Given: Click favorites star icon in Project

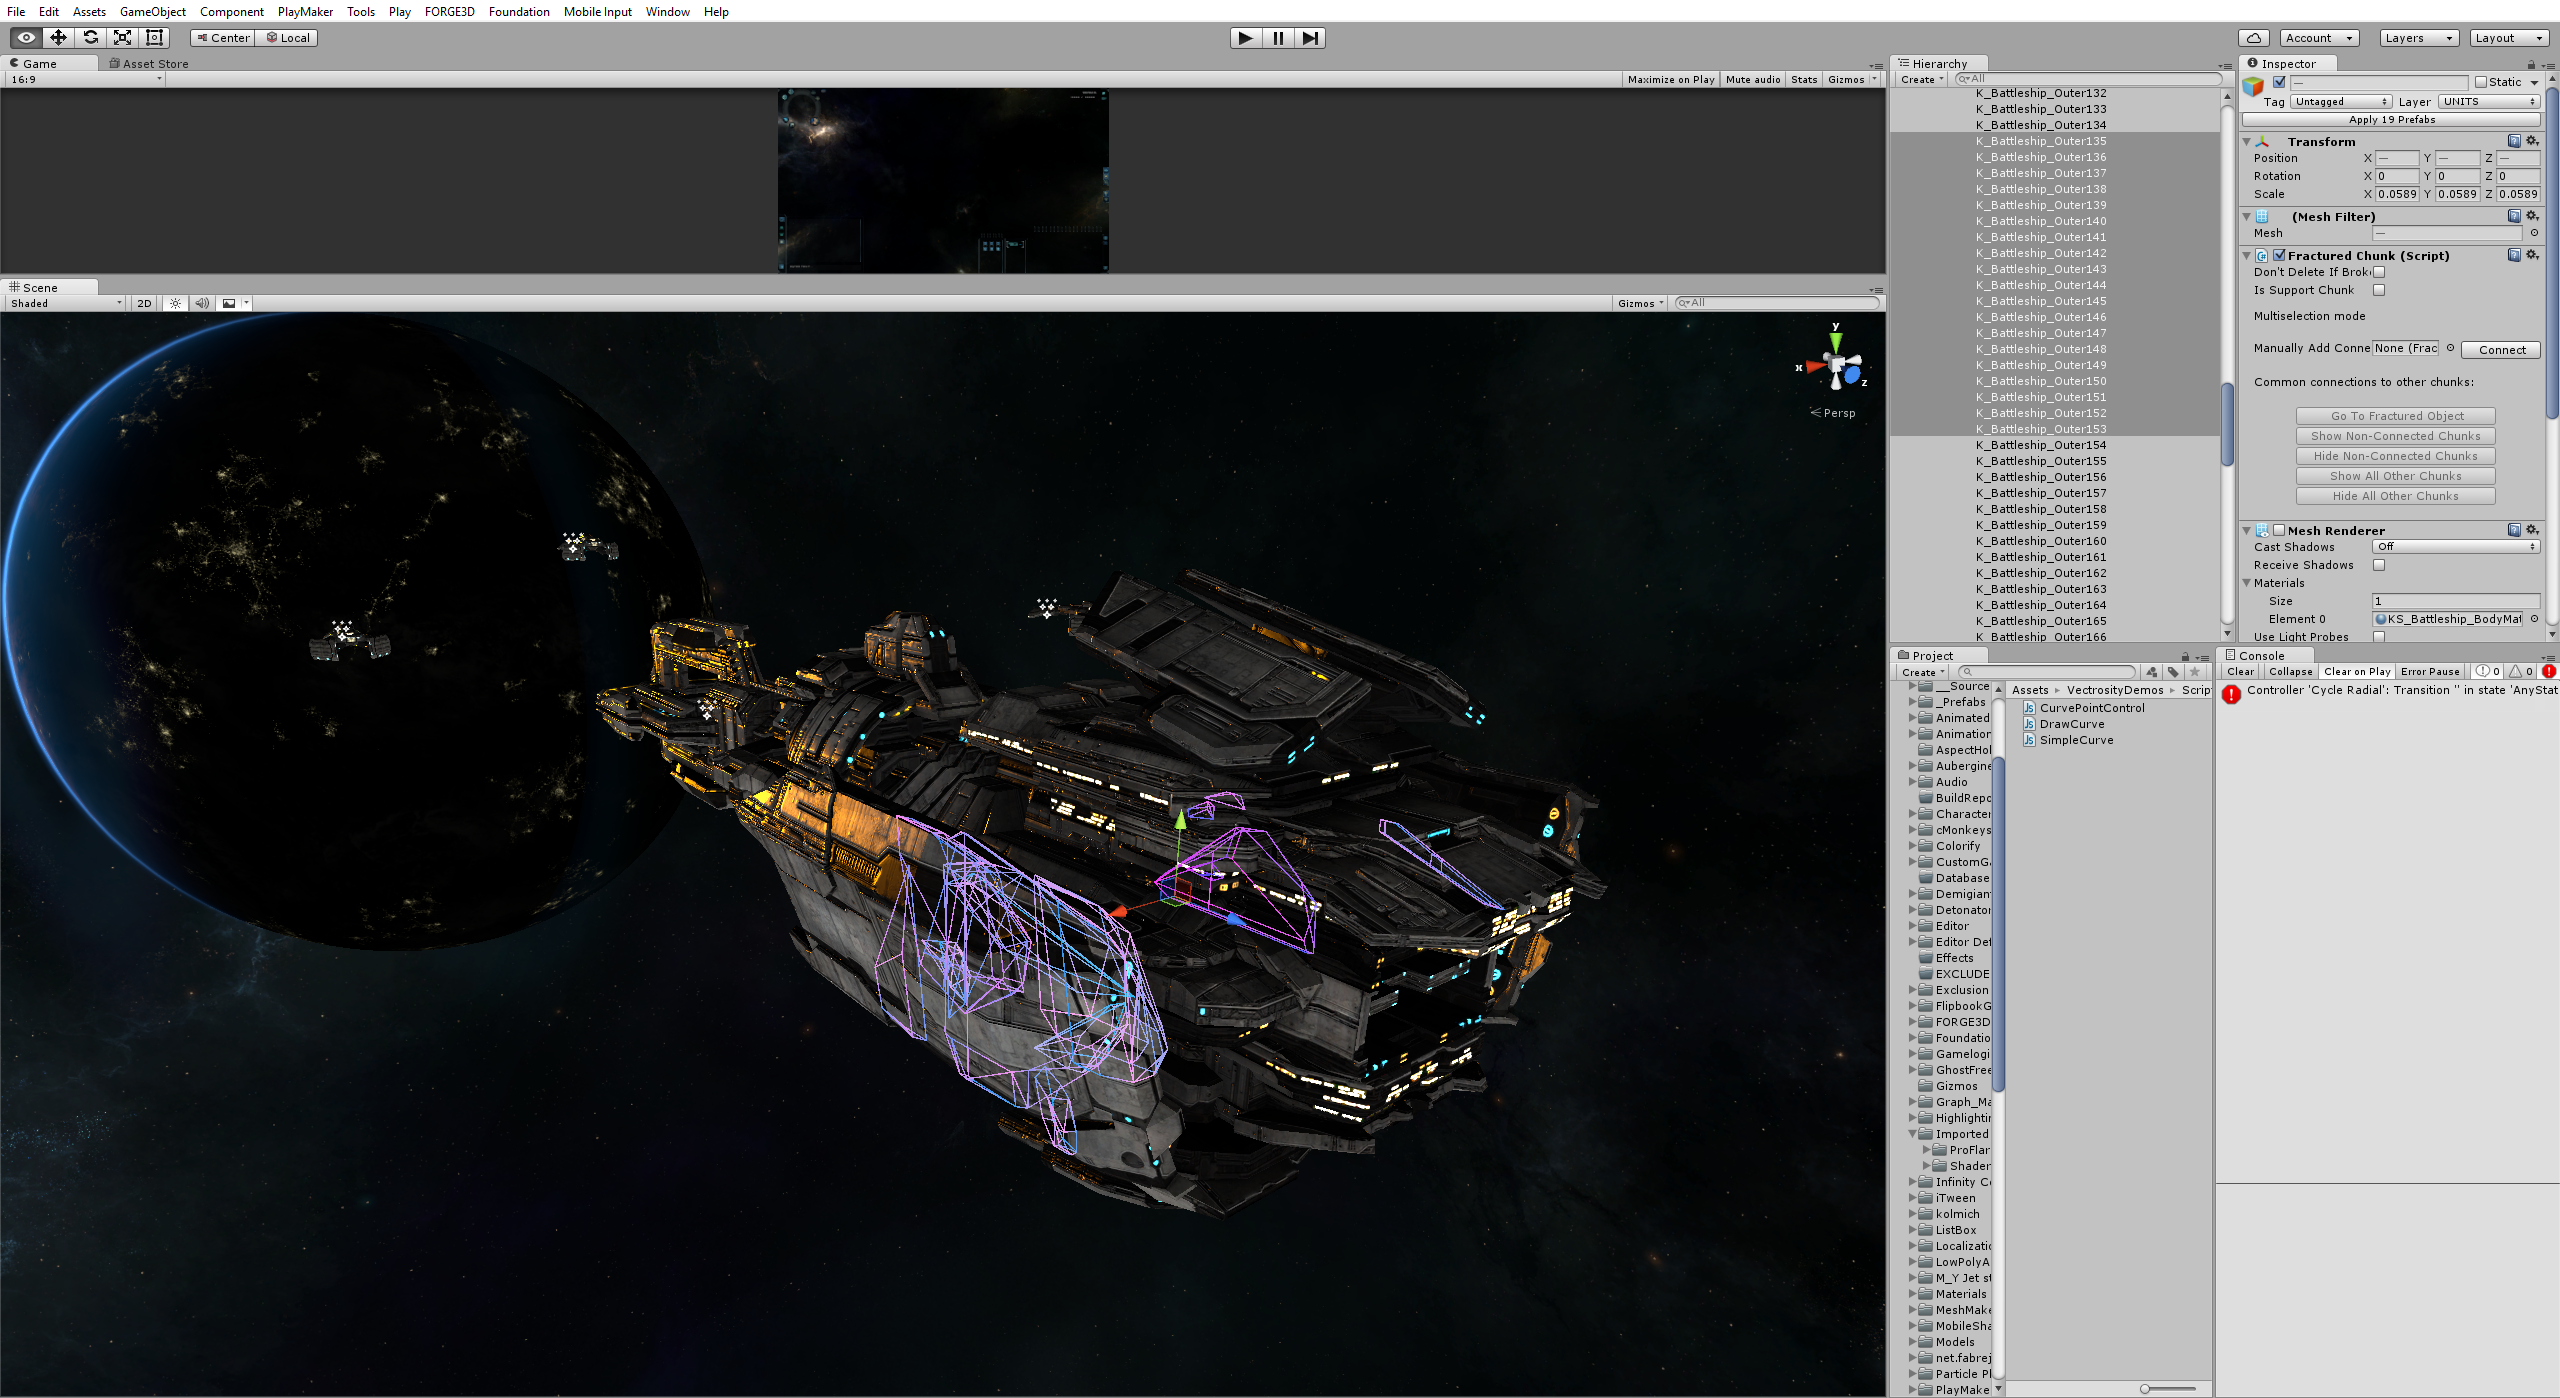Looking at the screenshot, I should tap(2195, 672).
